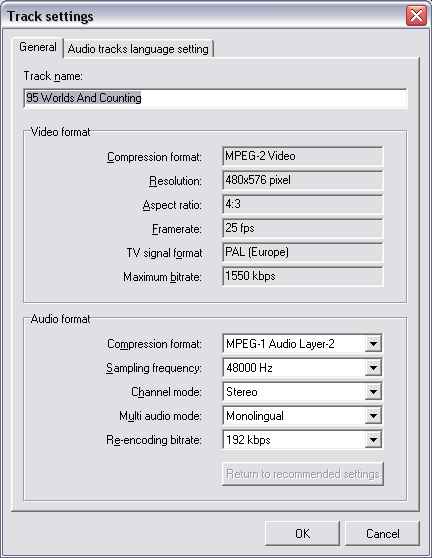This screenshot has height=558, width=432.
Task: Click the Monolingual combo box value
Action: 302,416
